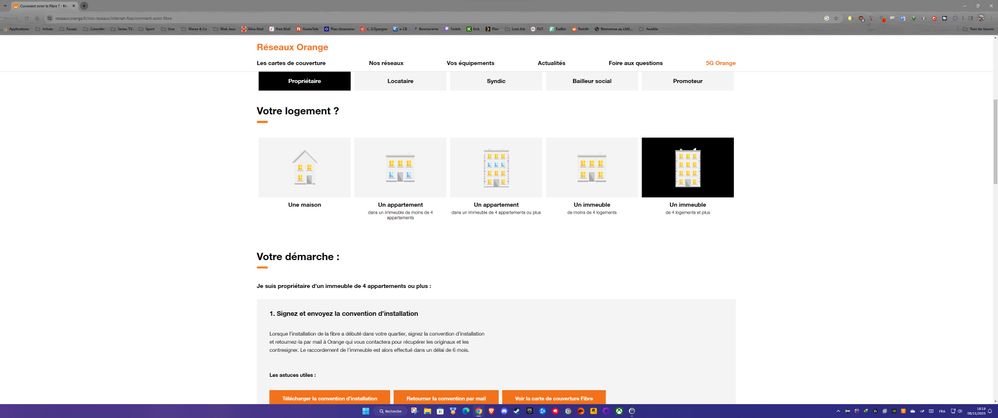Show hidden system tray icons chevron

(x=838, y=412)
